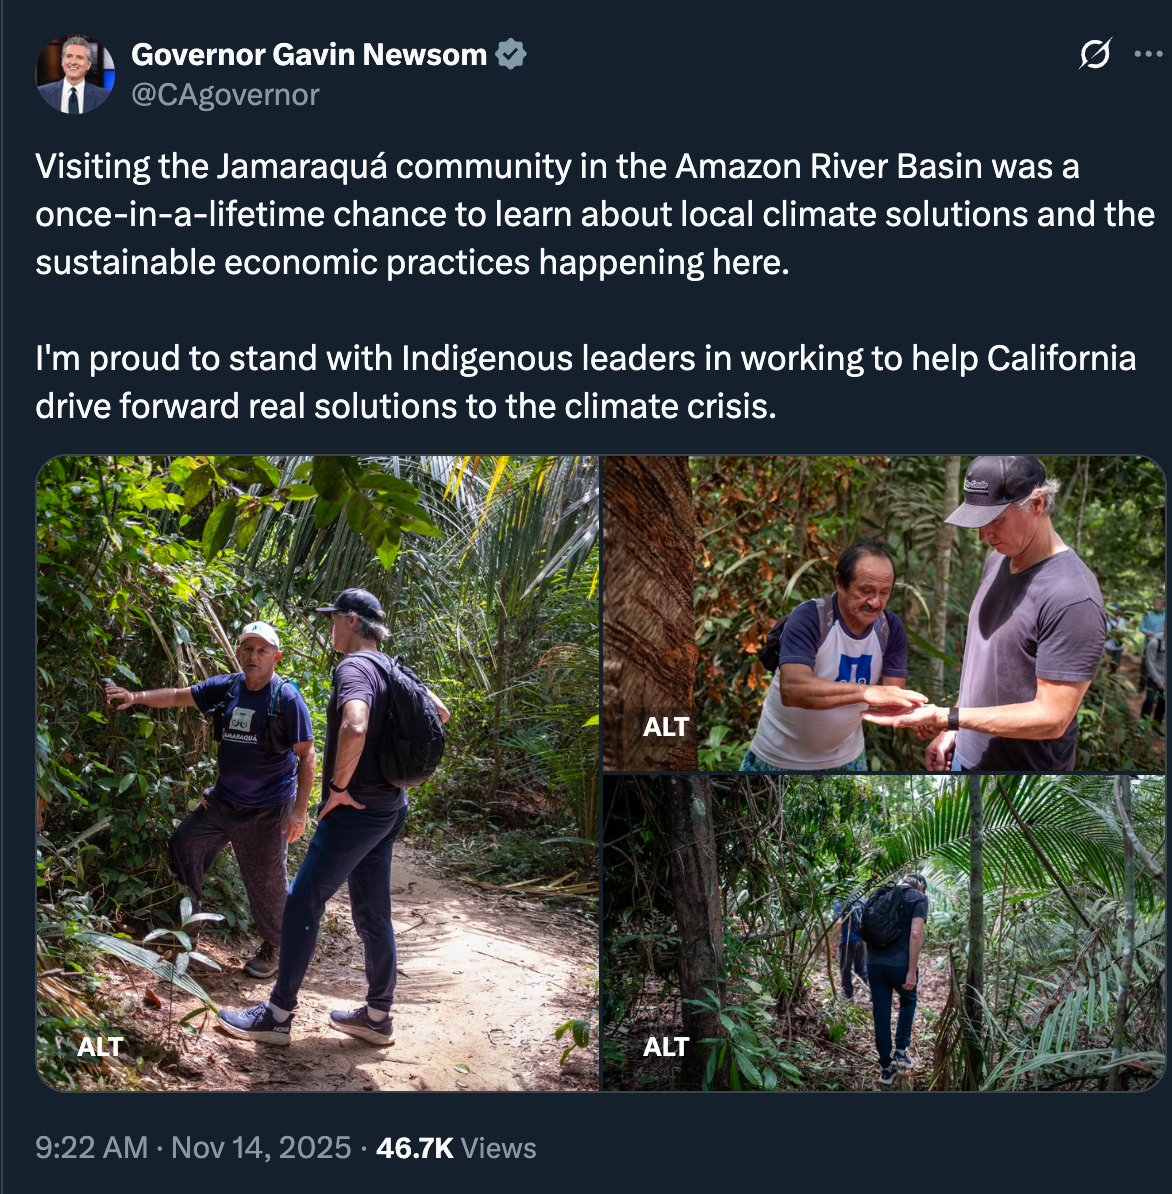Click the Views label beside 46.7K
Screen dimensions: 1172x1194
point(499,1147)
